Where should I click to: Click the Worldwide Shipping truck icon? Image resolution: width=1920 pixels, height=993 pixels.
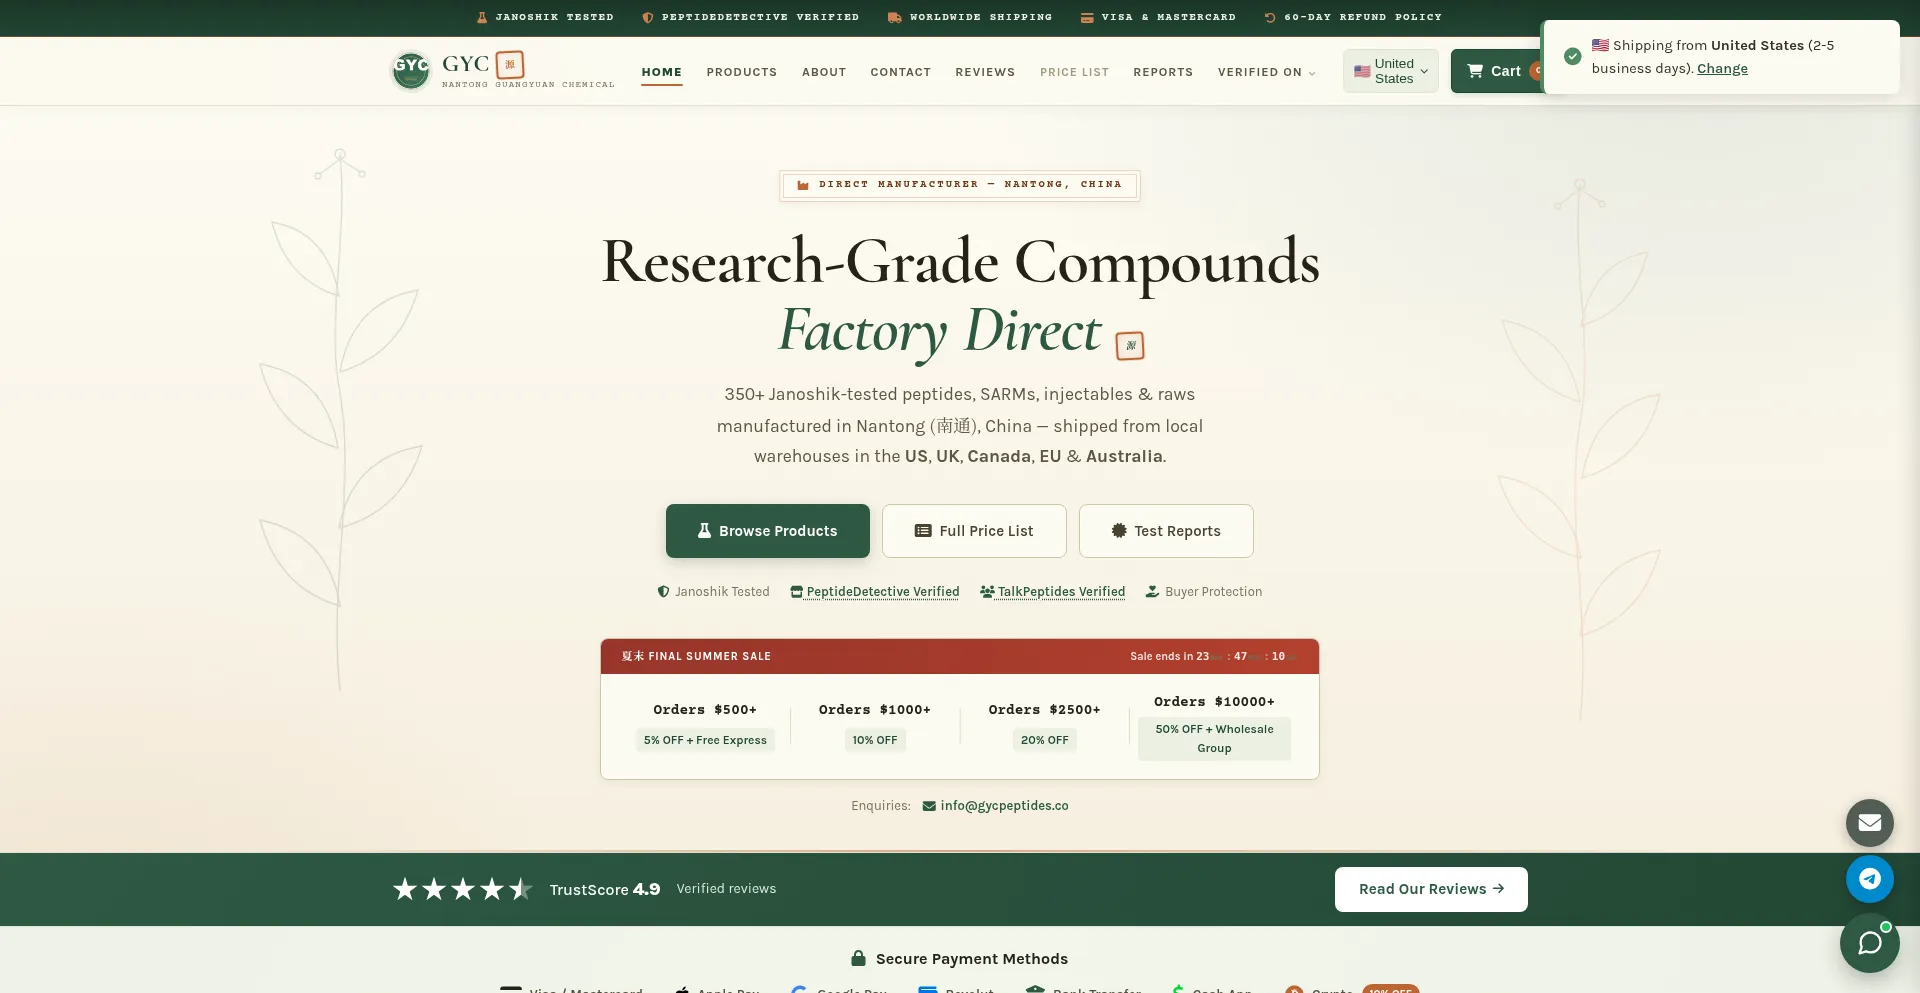[x=894, y=17]
